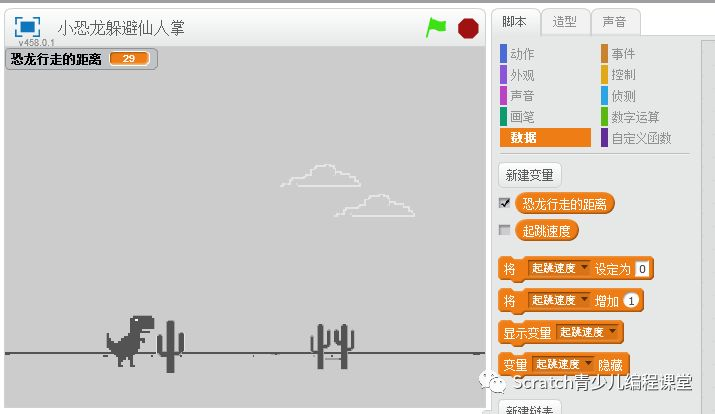This screenshot has height=414, width=715.
Task: Click the red stop sign button
Action: click(x=468, y=28)
